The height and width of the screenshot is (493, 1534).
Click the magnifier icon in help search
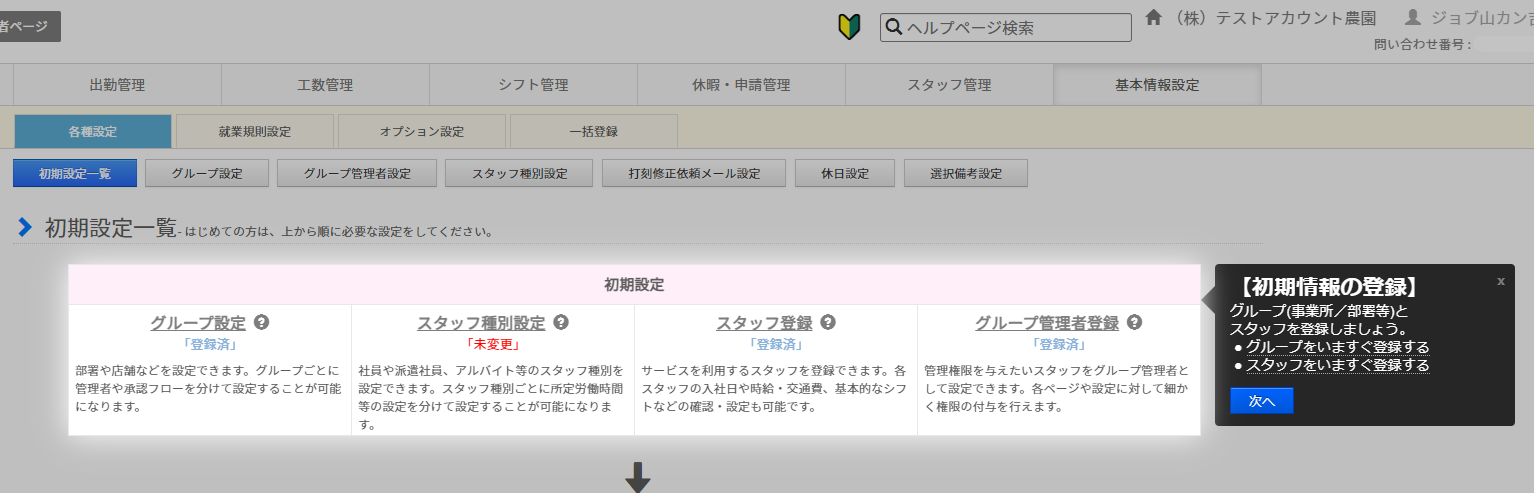pos(894,28)
